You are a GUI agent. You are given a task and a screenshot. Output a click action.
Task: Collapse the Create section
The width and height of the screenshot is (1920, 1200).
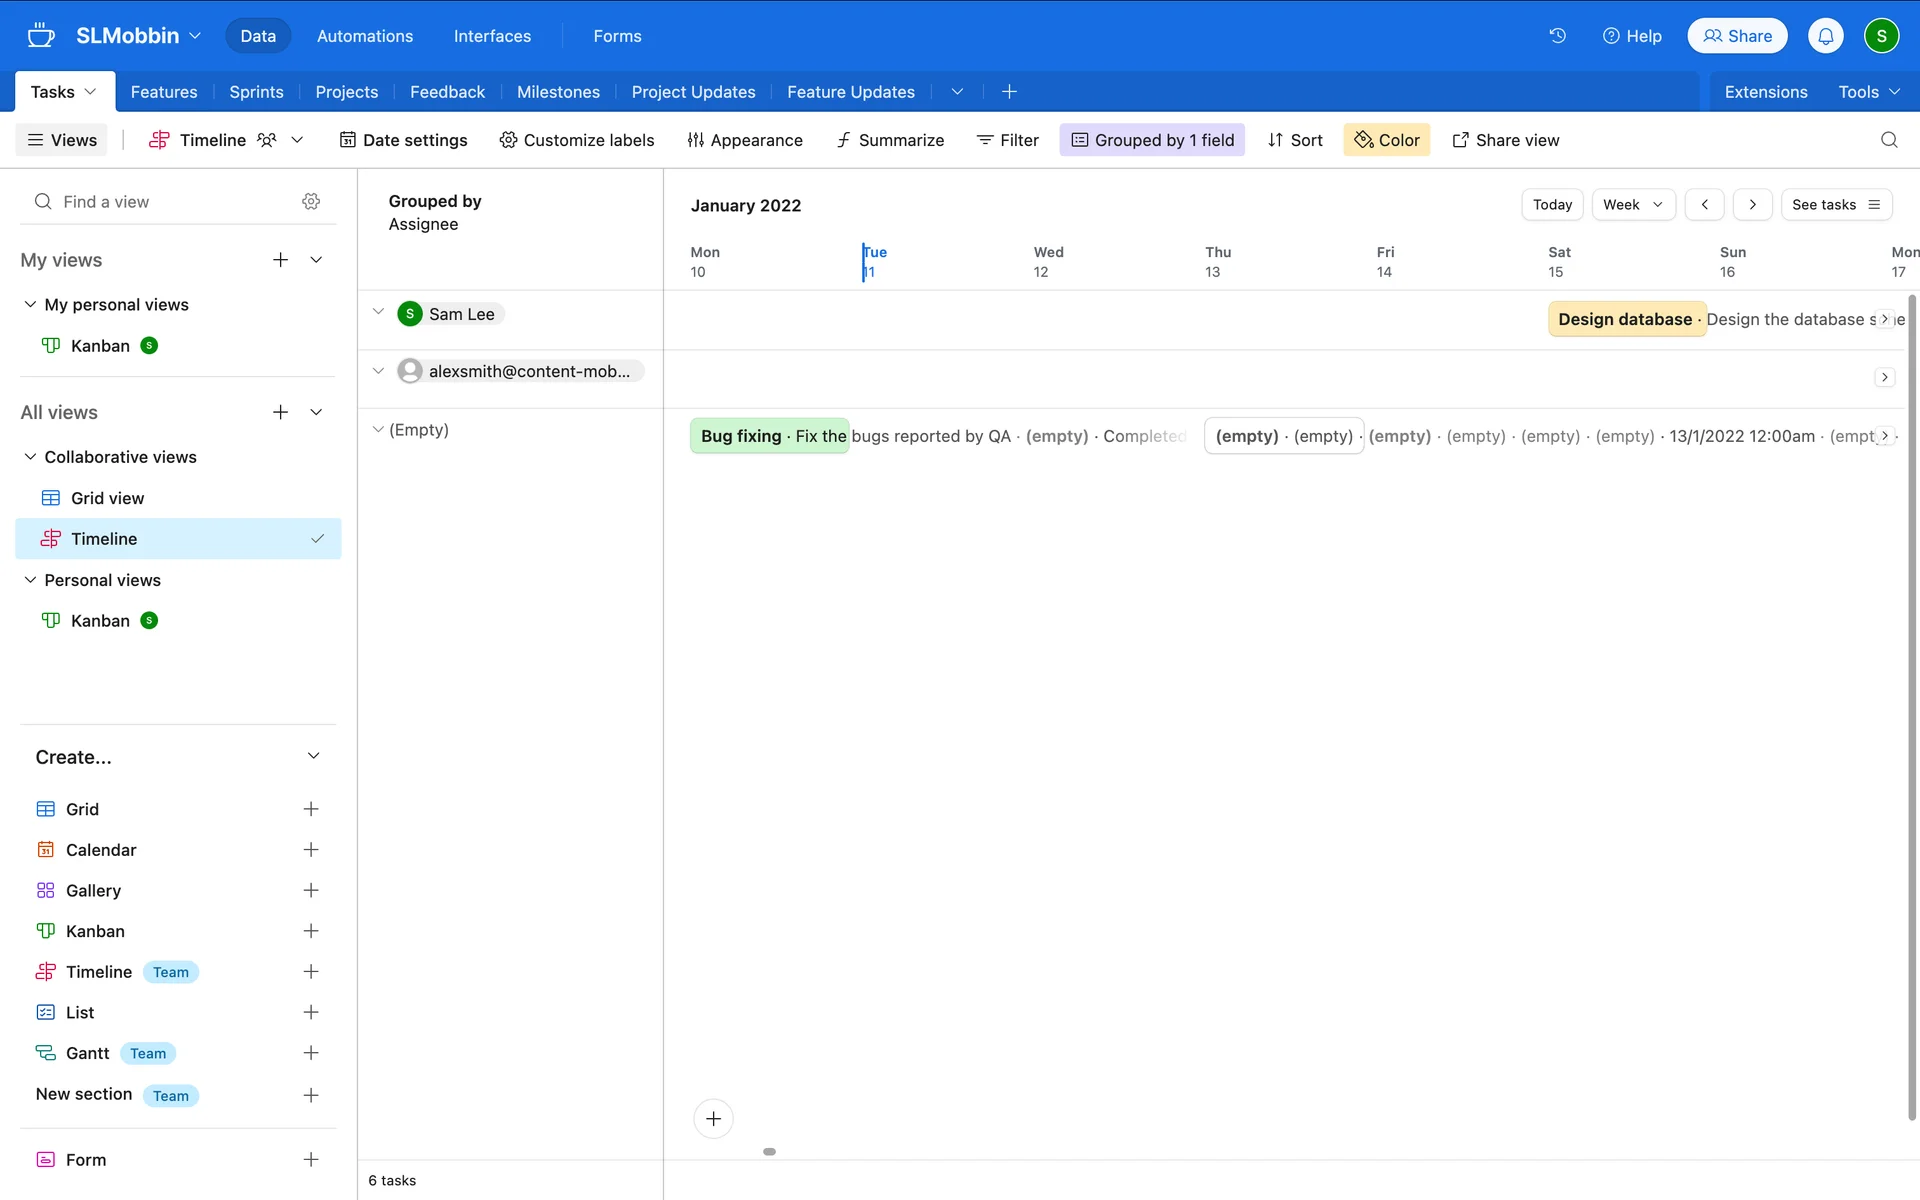pos(313,757)
